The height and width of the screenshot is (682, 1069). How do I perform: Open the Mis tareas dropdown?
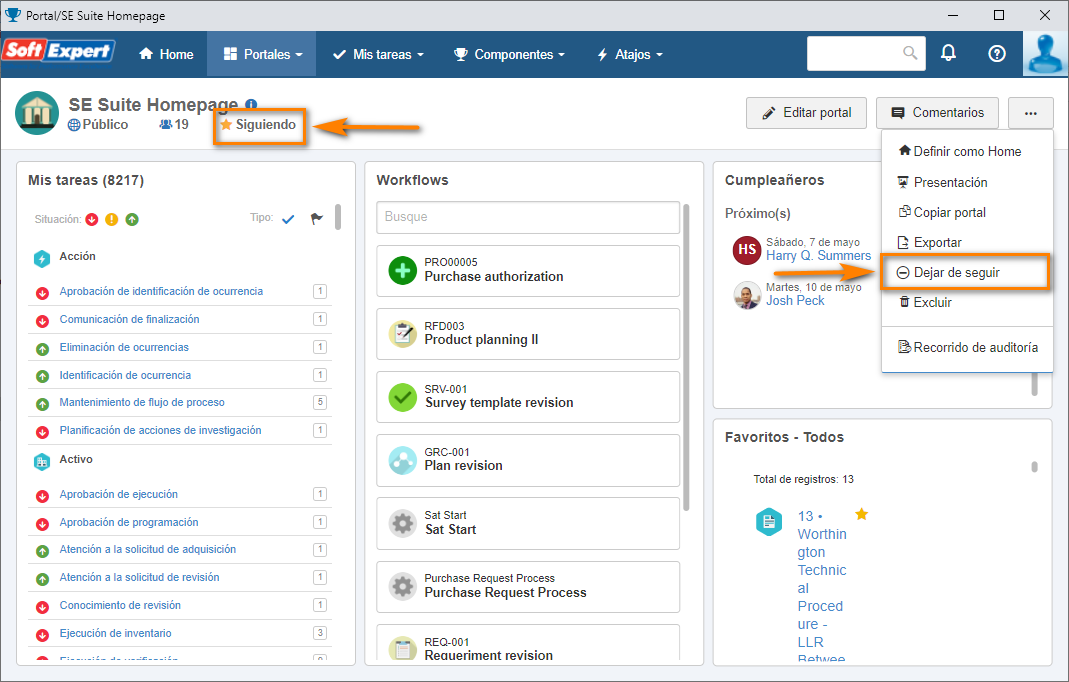click(x=378, y=54)
